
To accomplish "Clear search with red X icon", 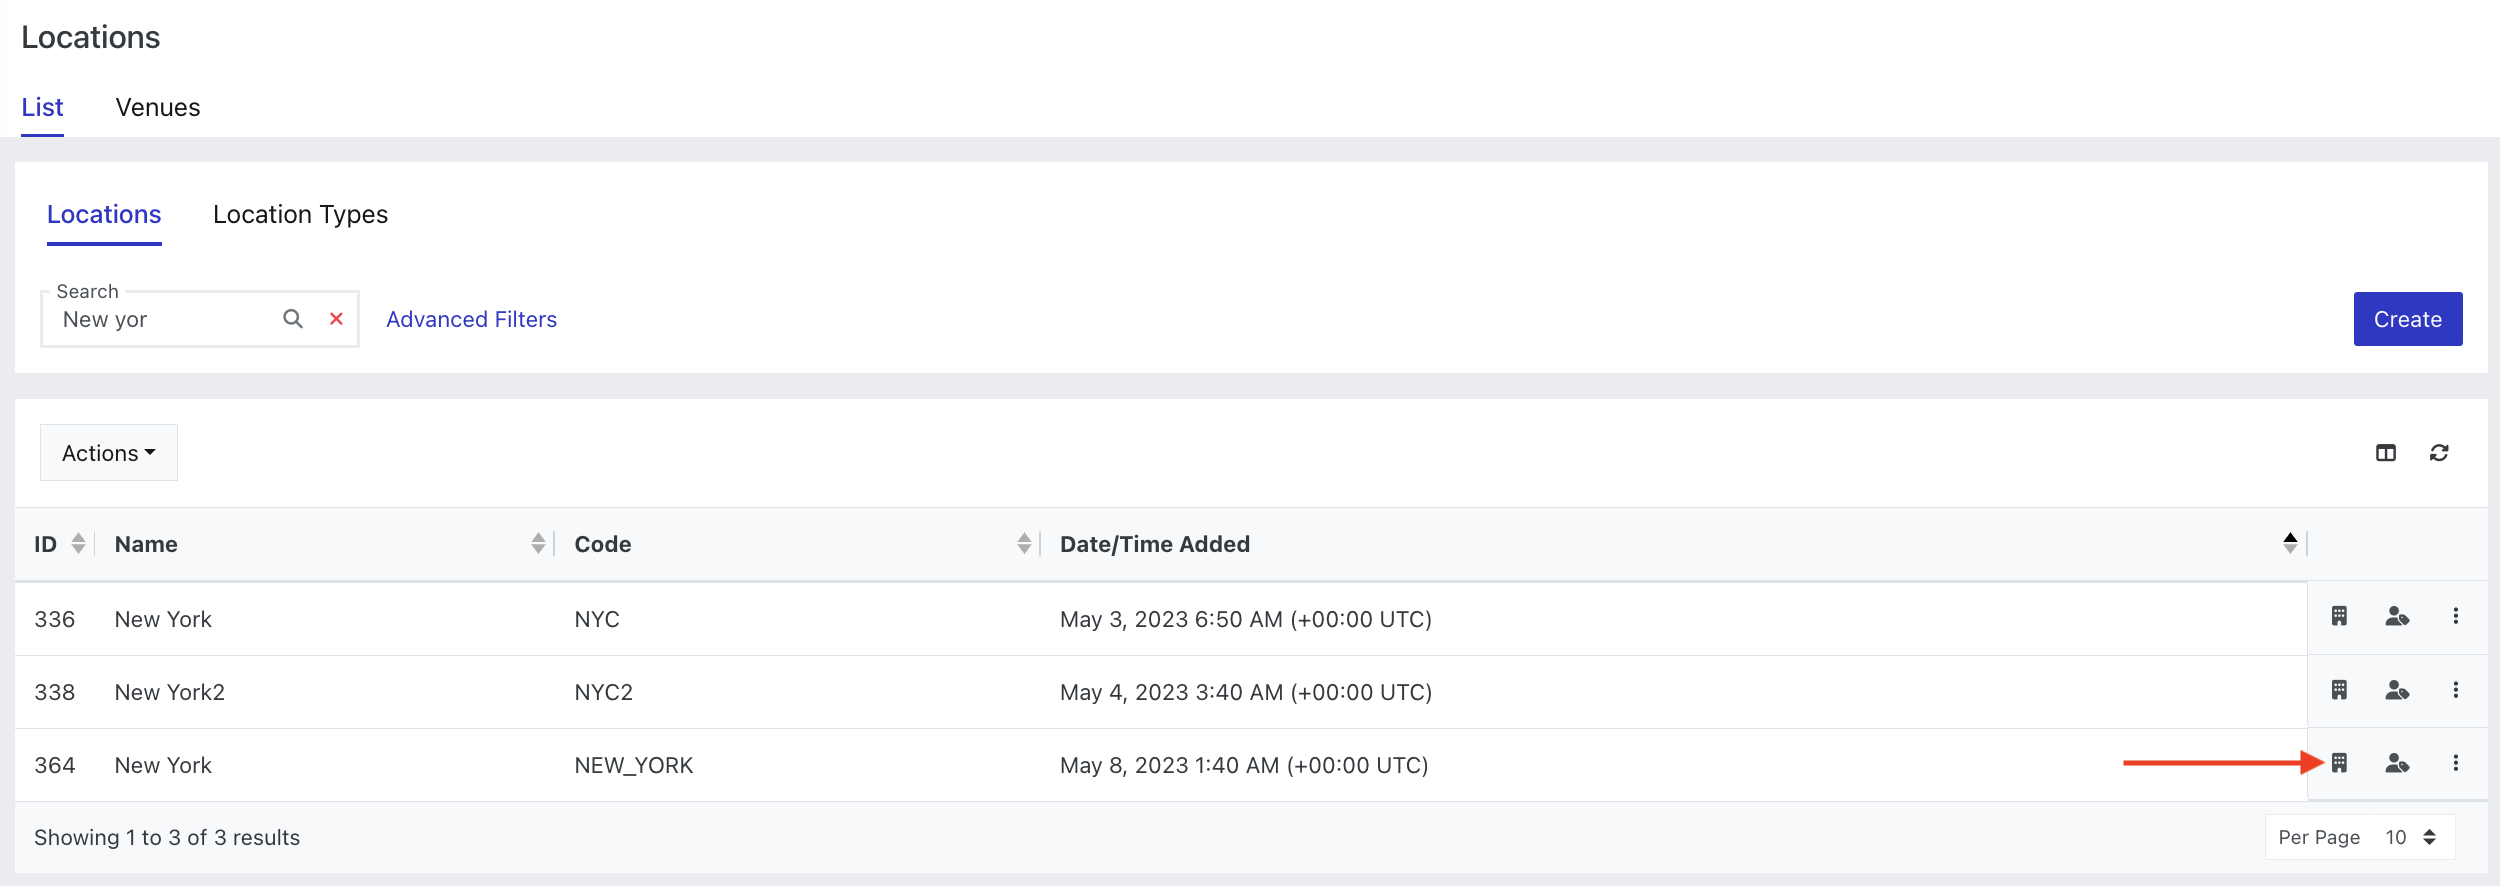I will pyautogui.click(x=337, y=319).
